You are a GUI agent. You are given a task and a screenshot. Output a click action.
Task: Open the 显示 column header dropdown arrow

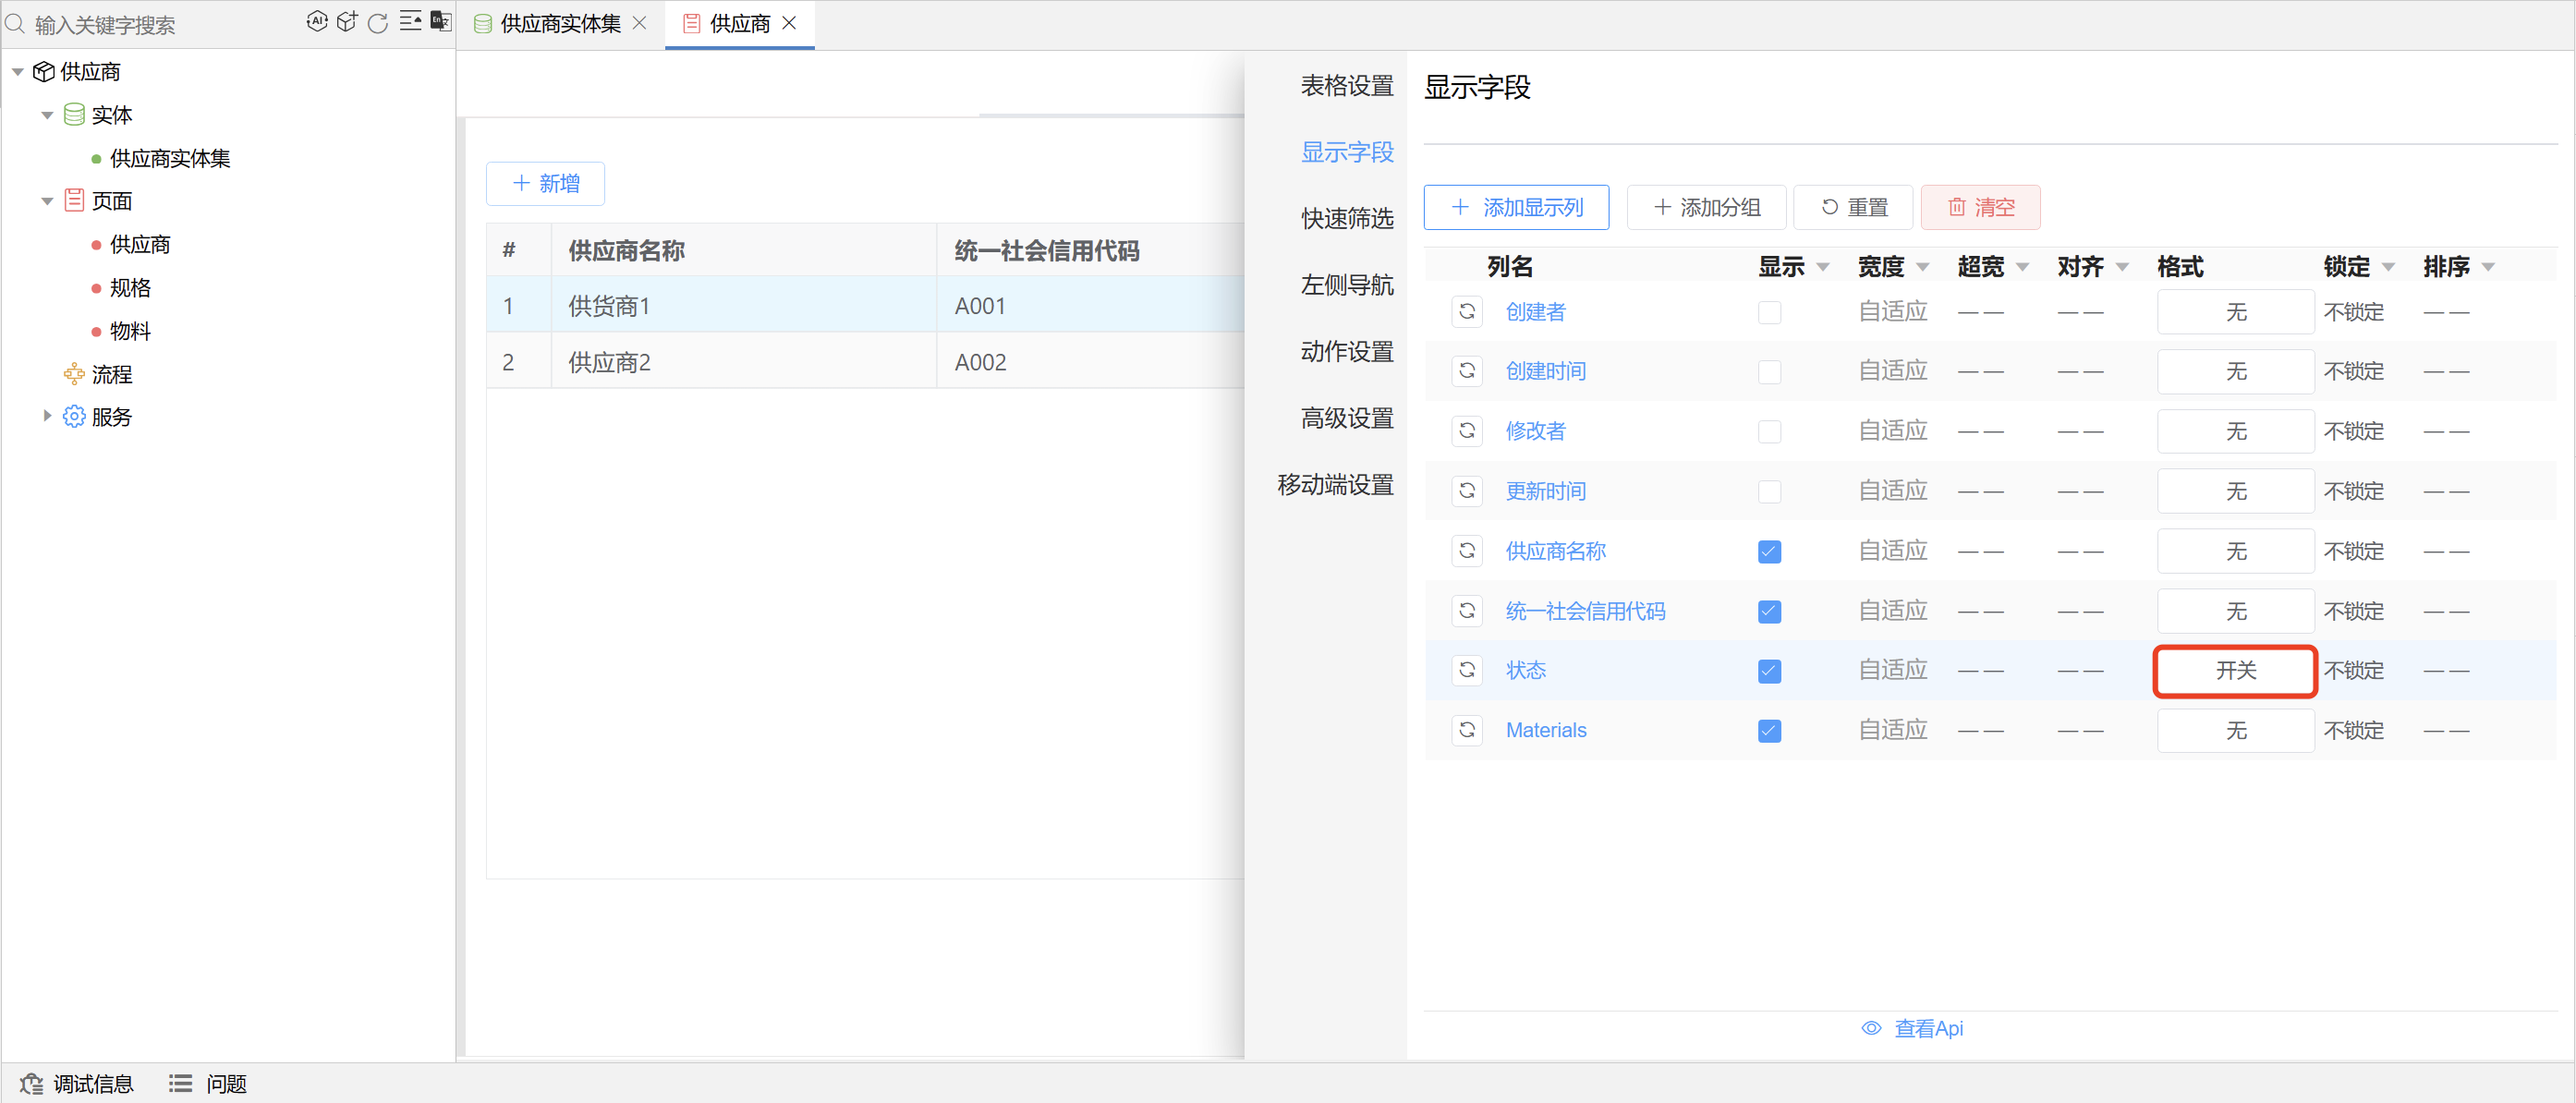point(1822,268)
